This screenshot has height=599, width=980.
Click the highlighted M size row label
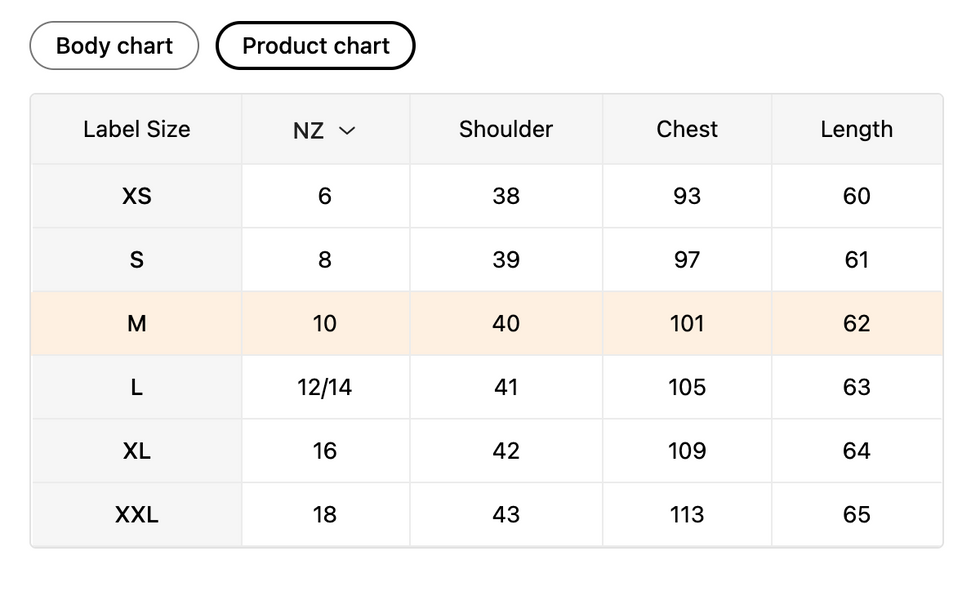point(136,323)
